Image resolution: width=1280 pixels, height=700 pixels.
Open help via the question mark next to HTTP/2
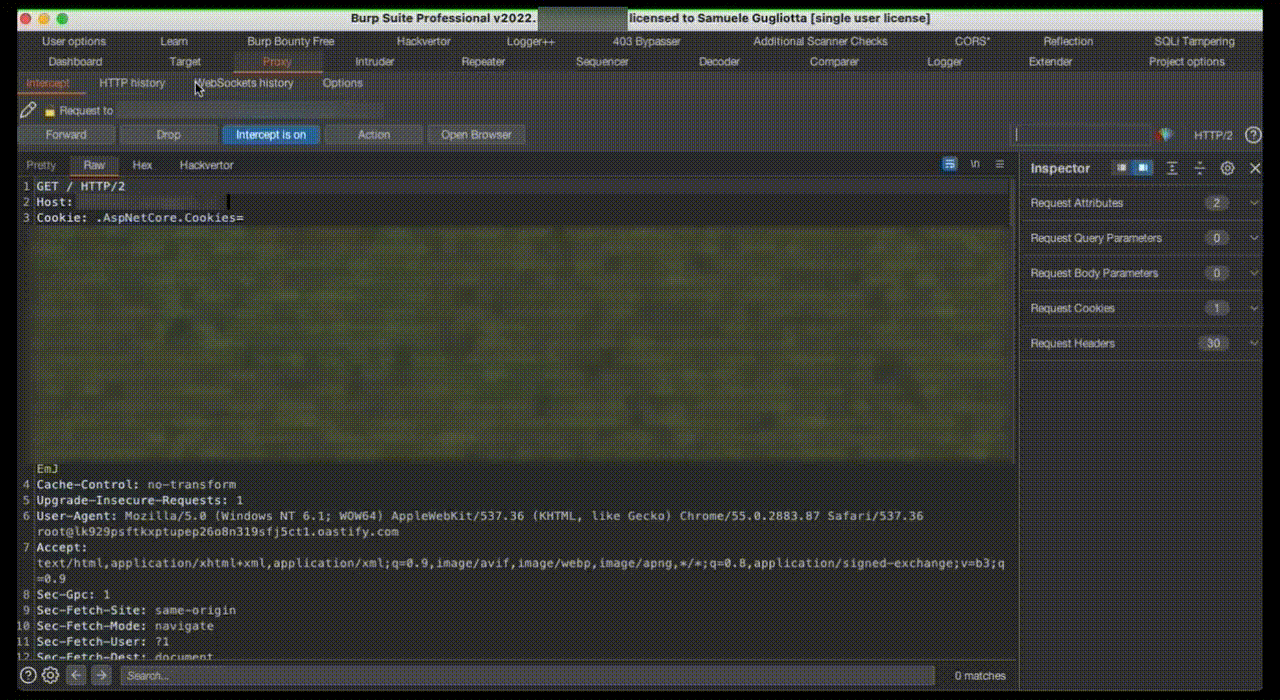pyautogui.click(x=1252, y=135)
